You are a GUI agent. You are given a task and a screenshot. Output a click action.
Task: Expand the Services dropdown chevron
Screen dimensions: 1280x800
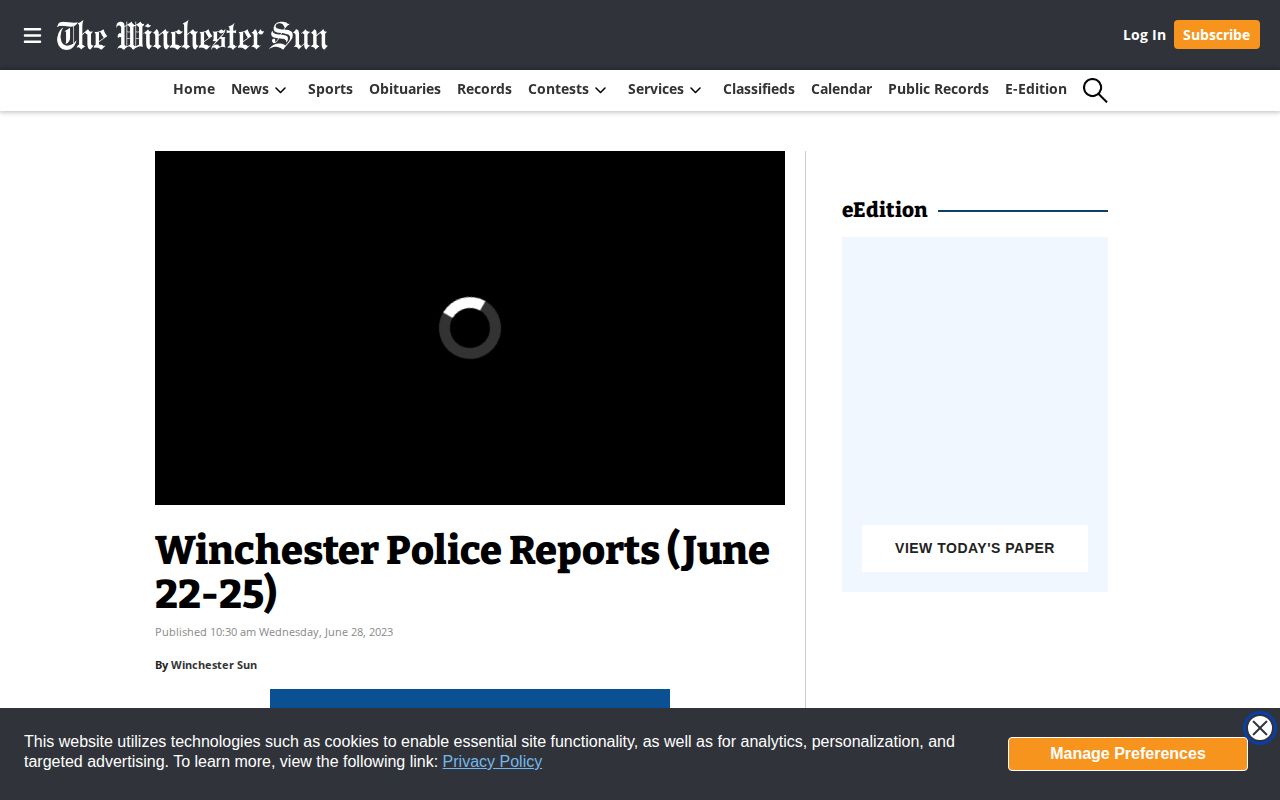(696, 90)
